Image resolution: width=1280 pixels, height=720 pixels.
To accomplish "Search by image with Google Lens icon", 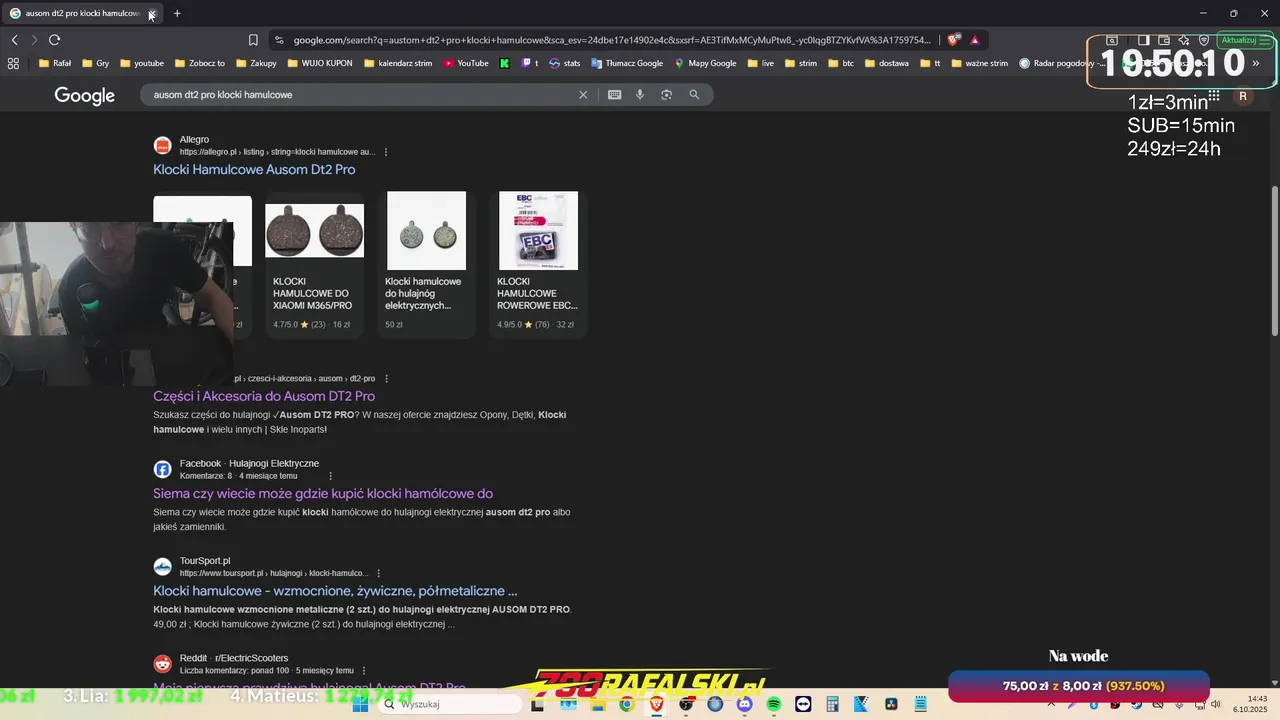I will pyautogui.click(x=666, y=94).
